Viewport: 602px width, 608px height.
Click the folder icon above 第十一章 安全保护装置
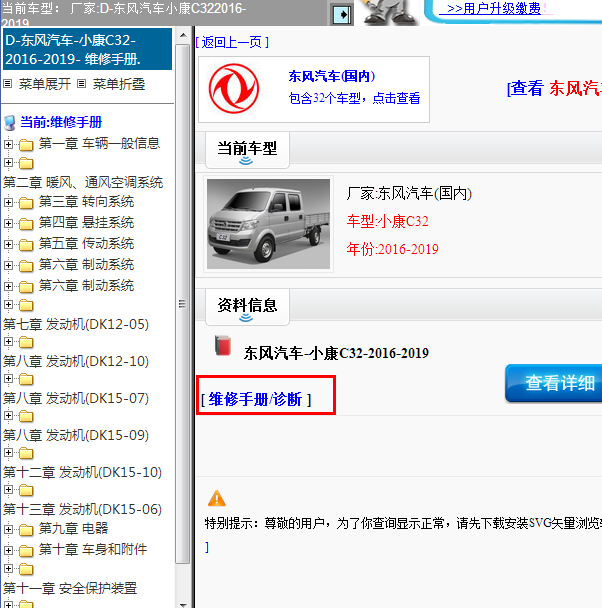click(x=26, y=569)
